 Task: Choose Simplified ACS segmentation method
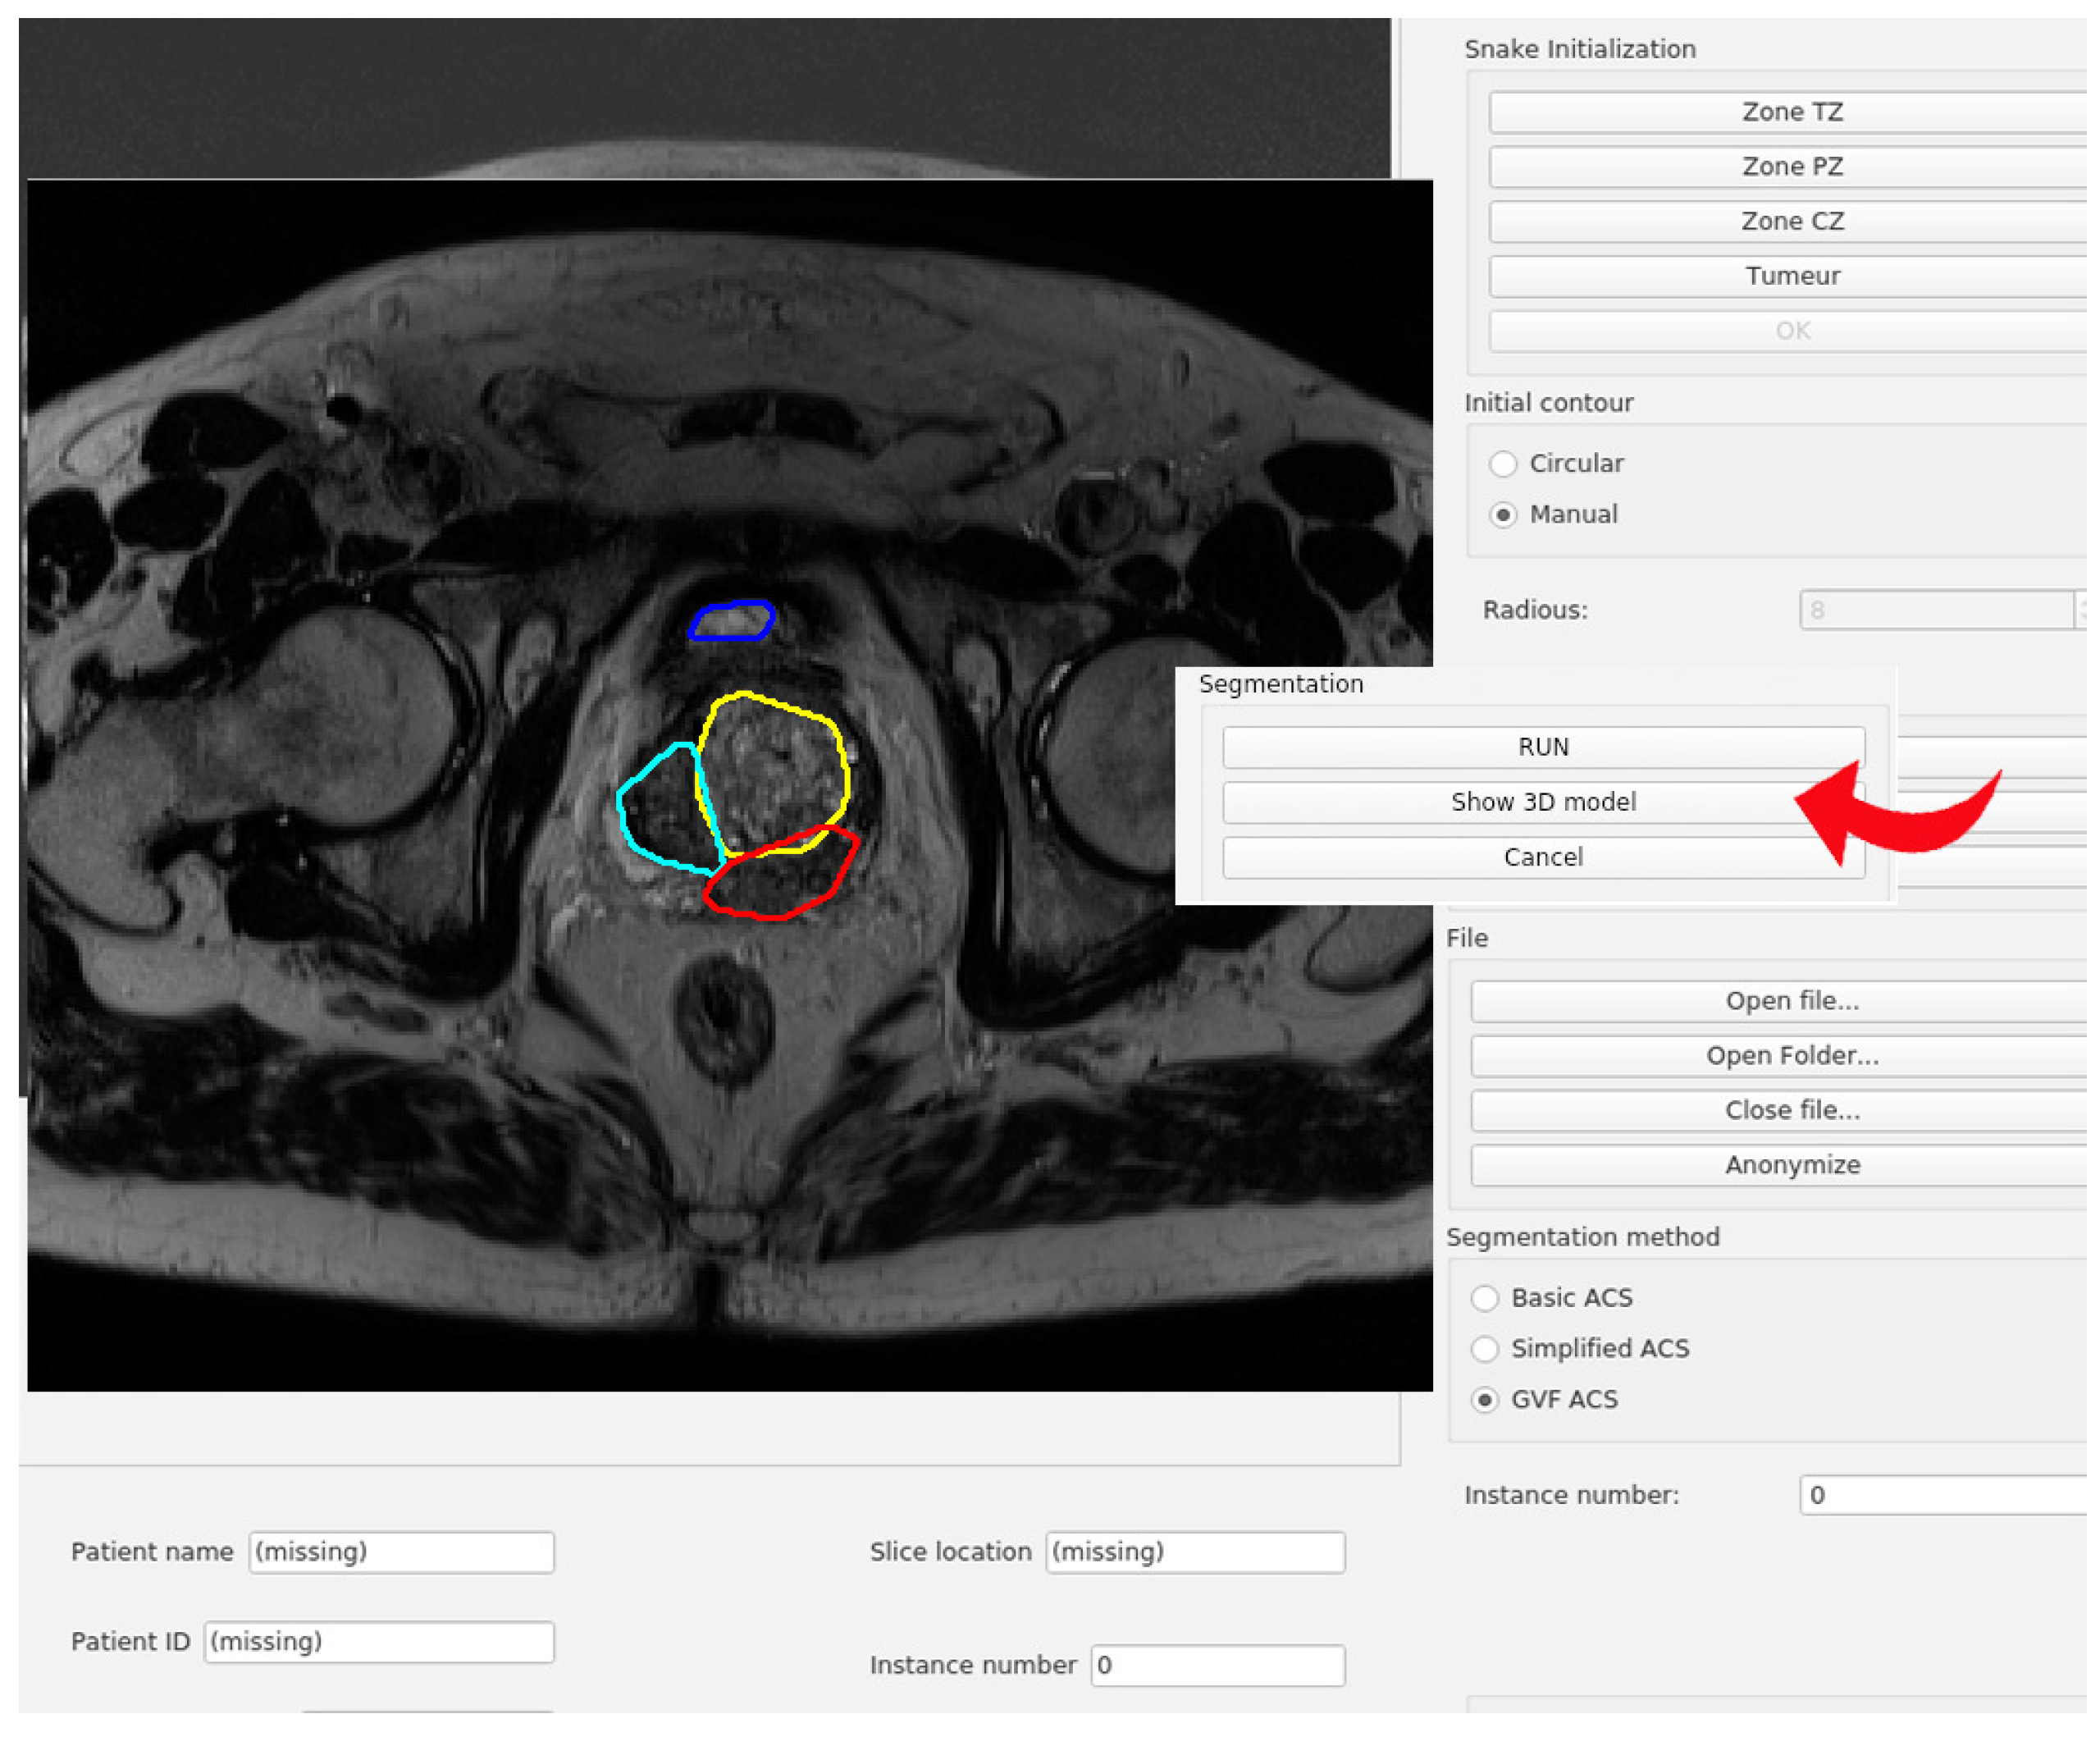pyautogui.click(x=1485, y=1349)
